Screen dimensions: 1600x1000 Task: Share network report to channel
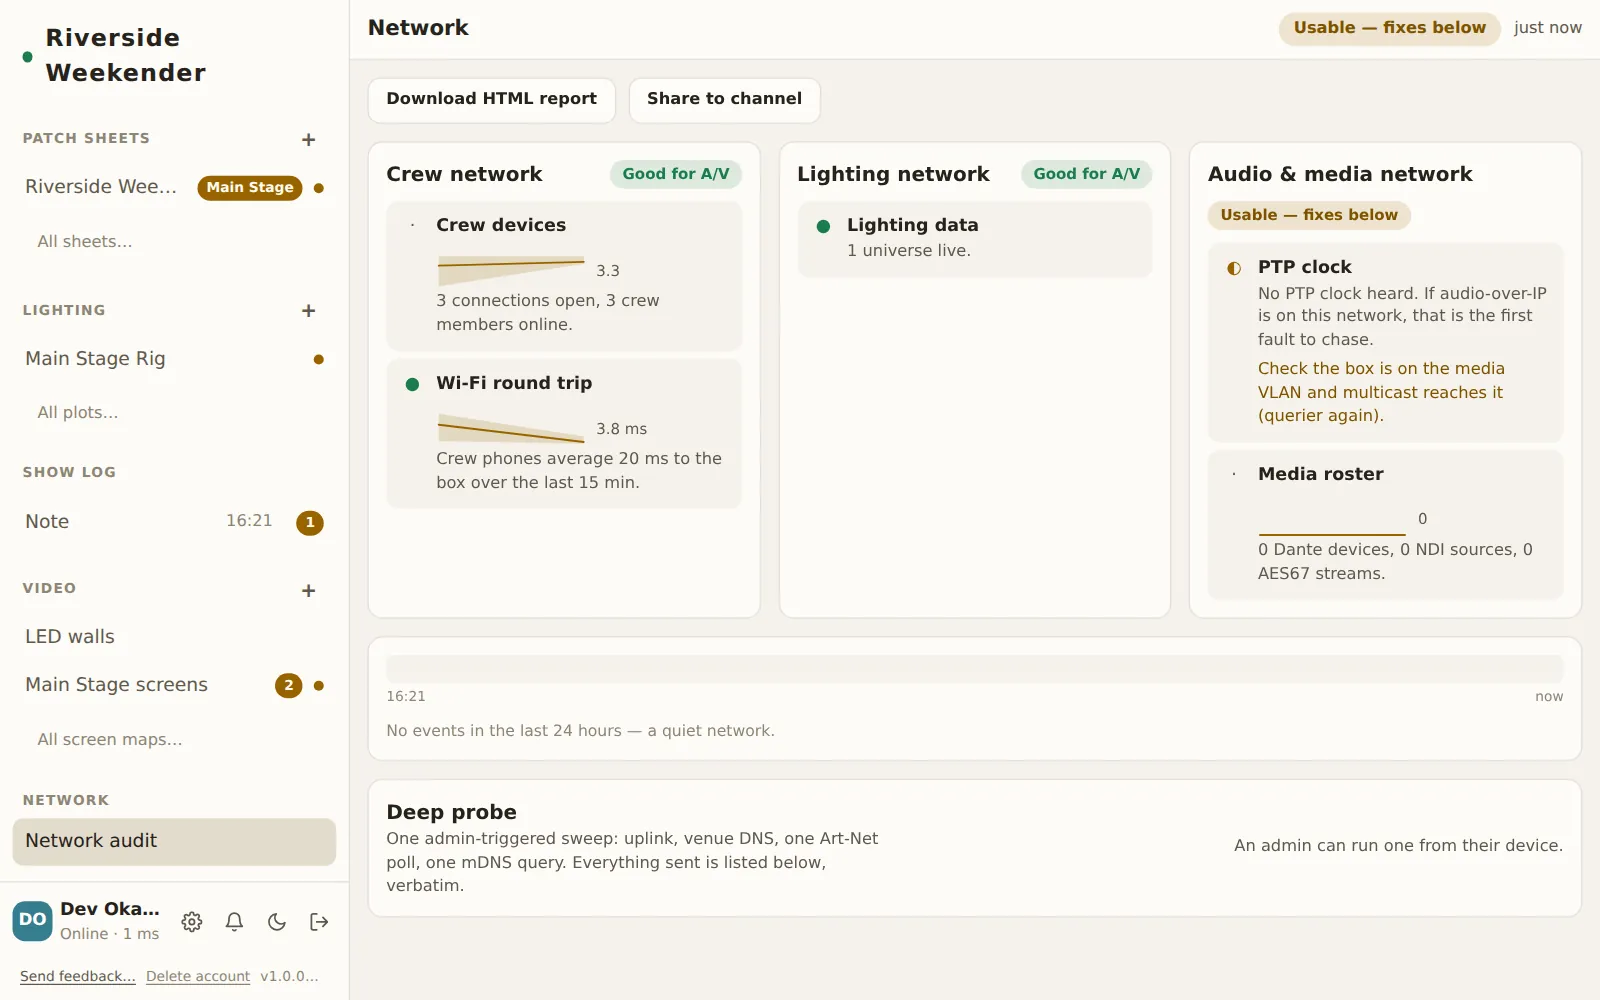(x=724, y=100)
